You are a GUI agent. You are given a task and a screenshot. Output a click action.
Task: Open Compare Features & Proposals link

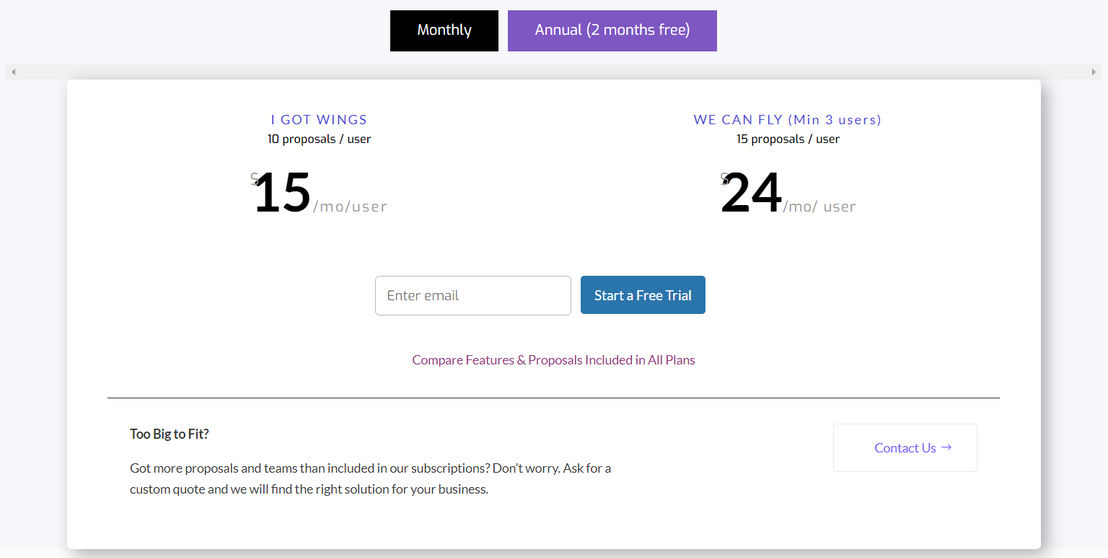[553, 360]
